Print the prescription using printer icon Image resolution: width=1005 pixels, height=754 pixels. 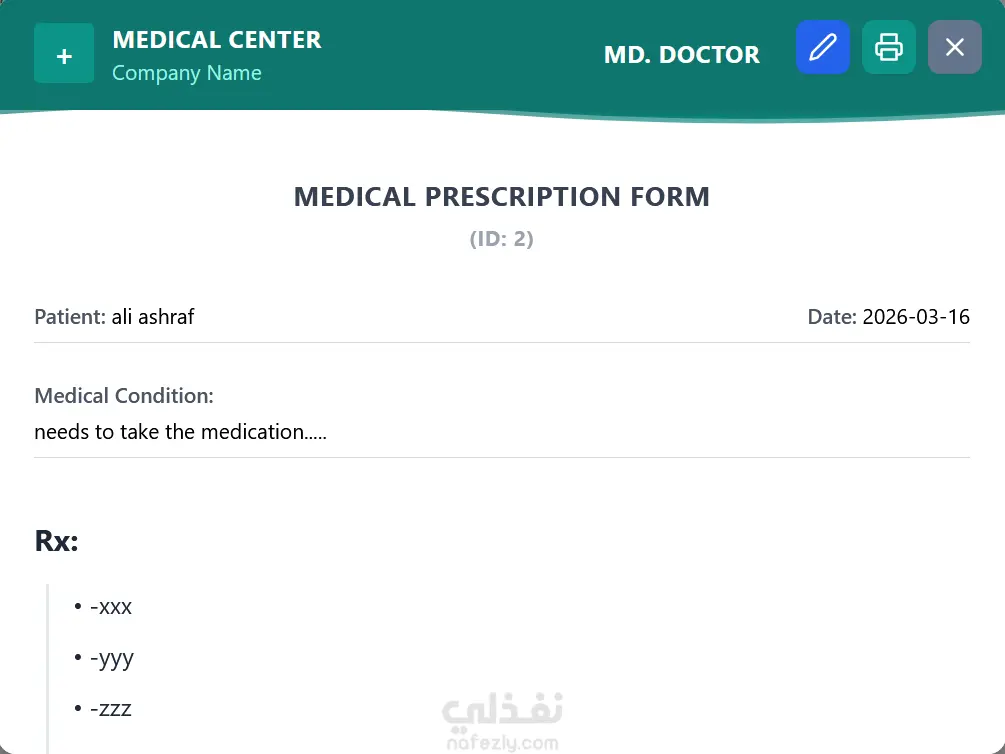889,47
